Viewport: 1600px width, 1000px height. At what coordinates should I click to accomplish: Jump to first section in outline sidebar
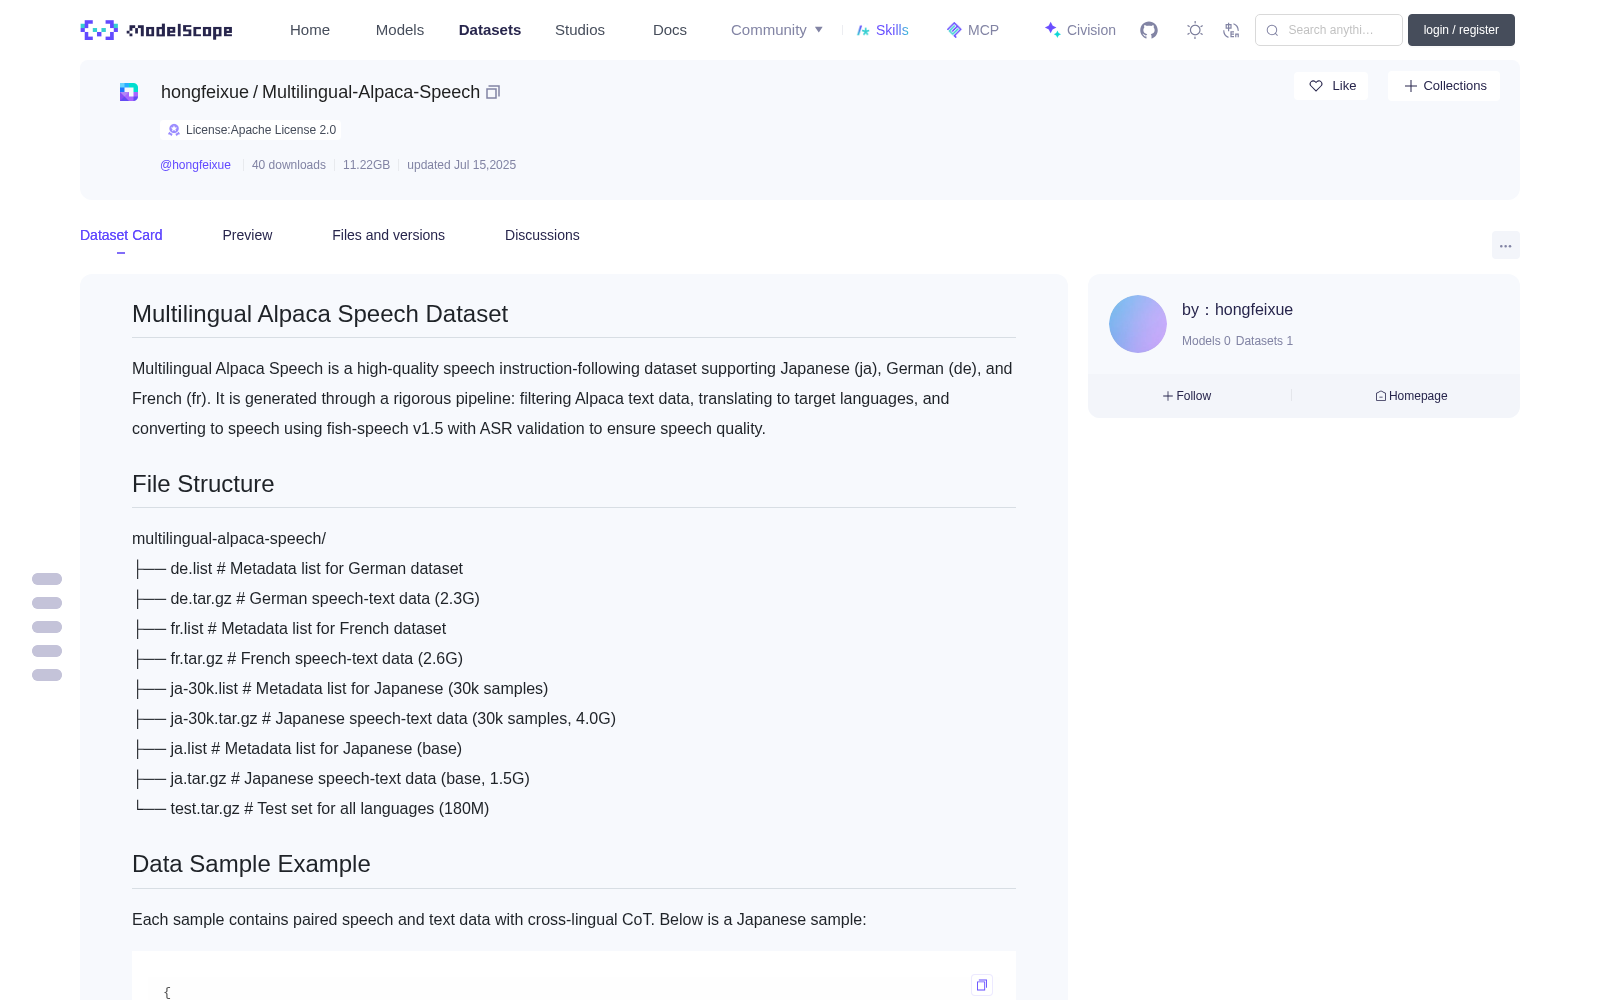point(47,579)
